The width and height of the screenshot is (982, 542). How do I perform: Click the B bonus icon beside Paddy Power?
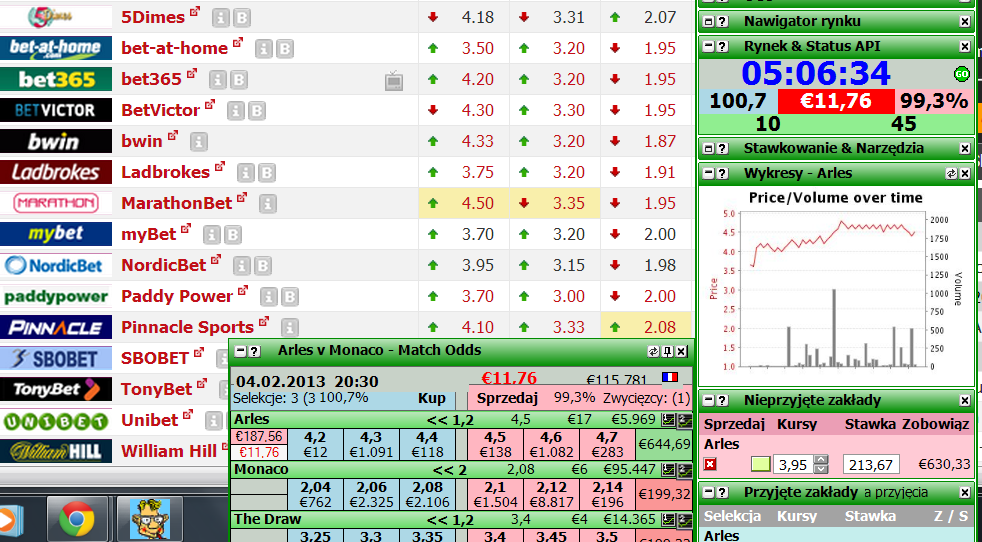[x=290, y=297]
